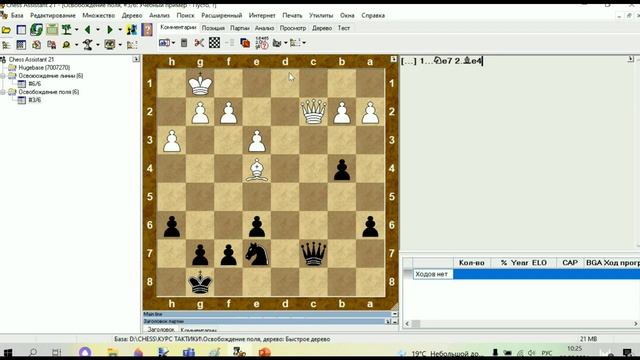Click the 'Заголовок' tab below the board
640x360 pixels.
point(161,329)
